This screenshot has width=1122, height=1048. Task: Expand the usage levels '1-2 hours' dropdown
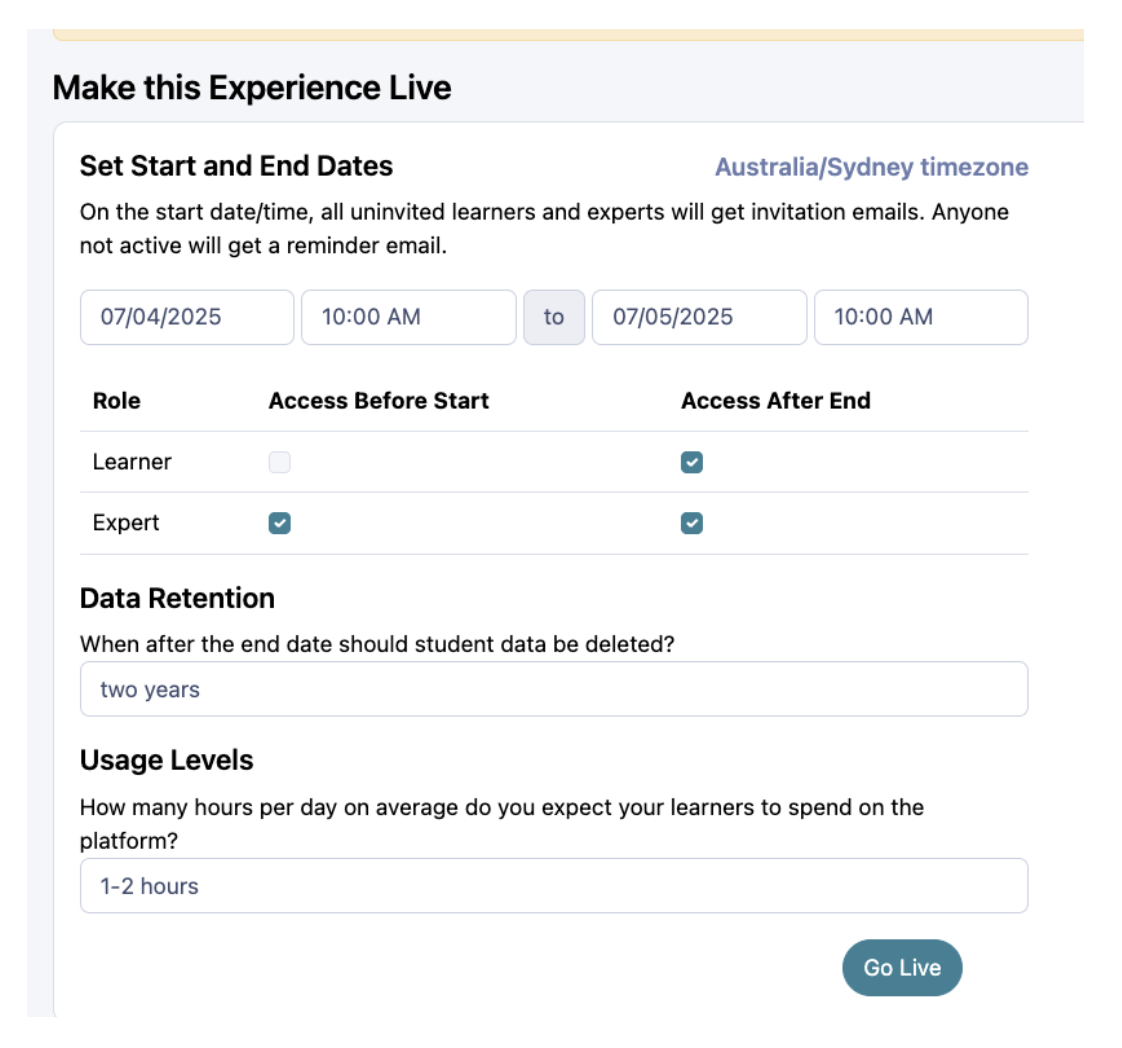pyautogui.click(x=553, y=886)
